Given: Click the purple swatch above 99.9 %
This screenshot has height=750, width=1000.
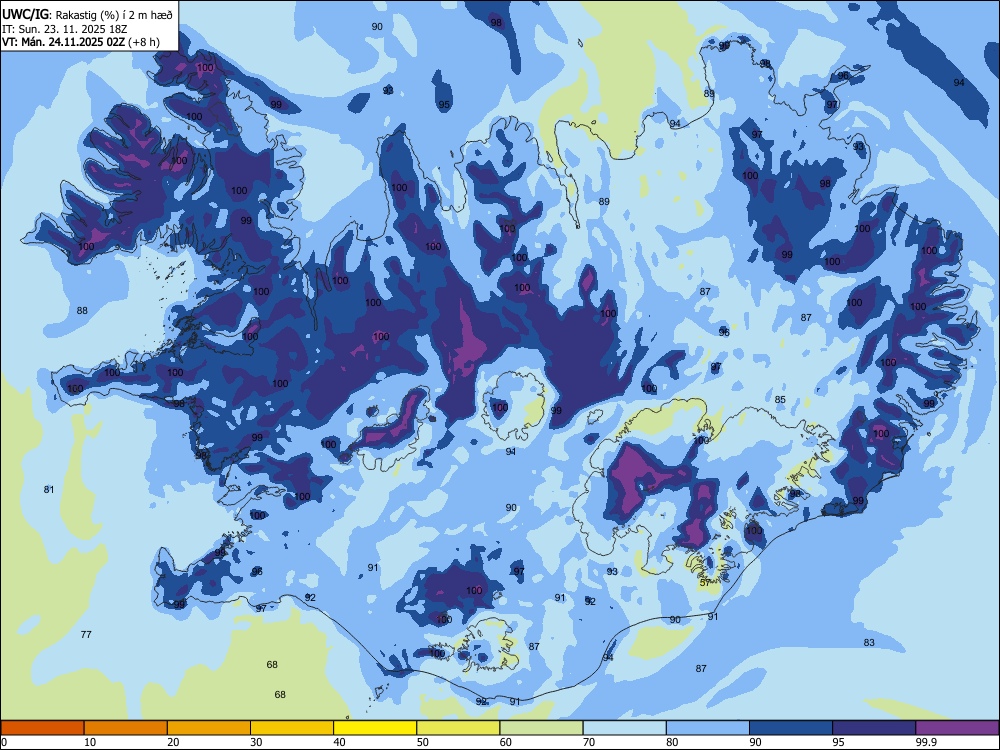Looking at the screenshot, I should tap(957, 728).
